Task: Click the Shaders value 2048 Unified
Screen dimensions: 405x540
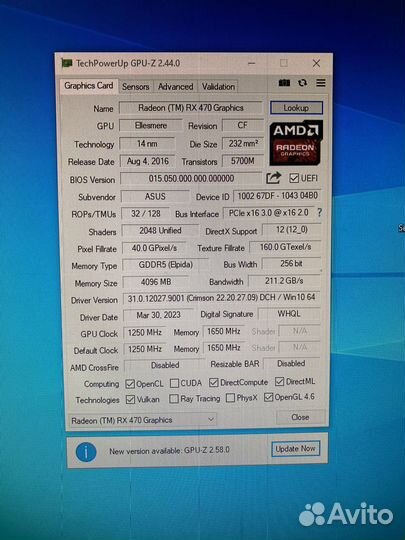Action: pos(160,230)
